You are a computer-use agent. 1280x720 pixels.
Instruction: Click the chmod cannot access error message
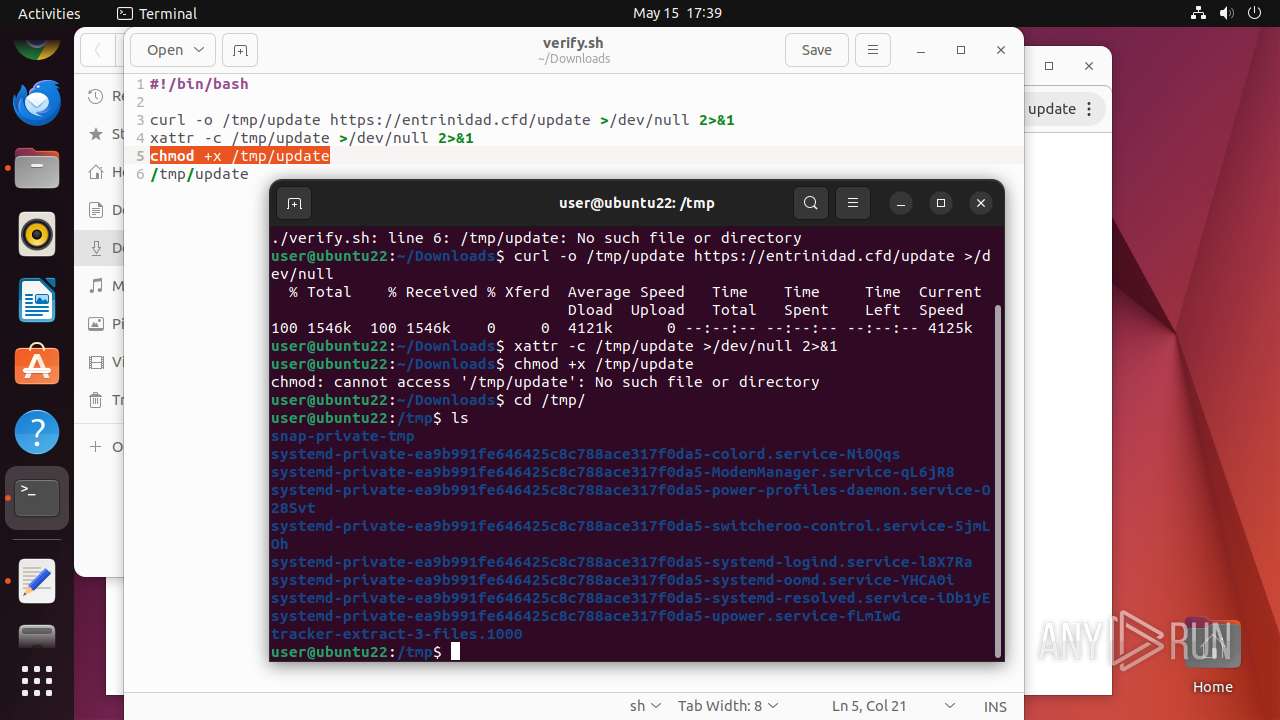click(x=545, y=382)
